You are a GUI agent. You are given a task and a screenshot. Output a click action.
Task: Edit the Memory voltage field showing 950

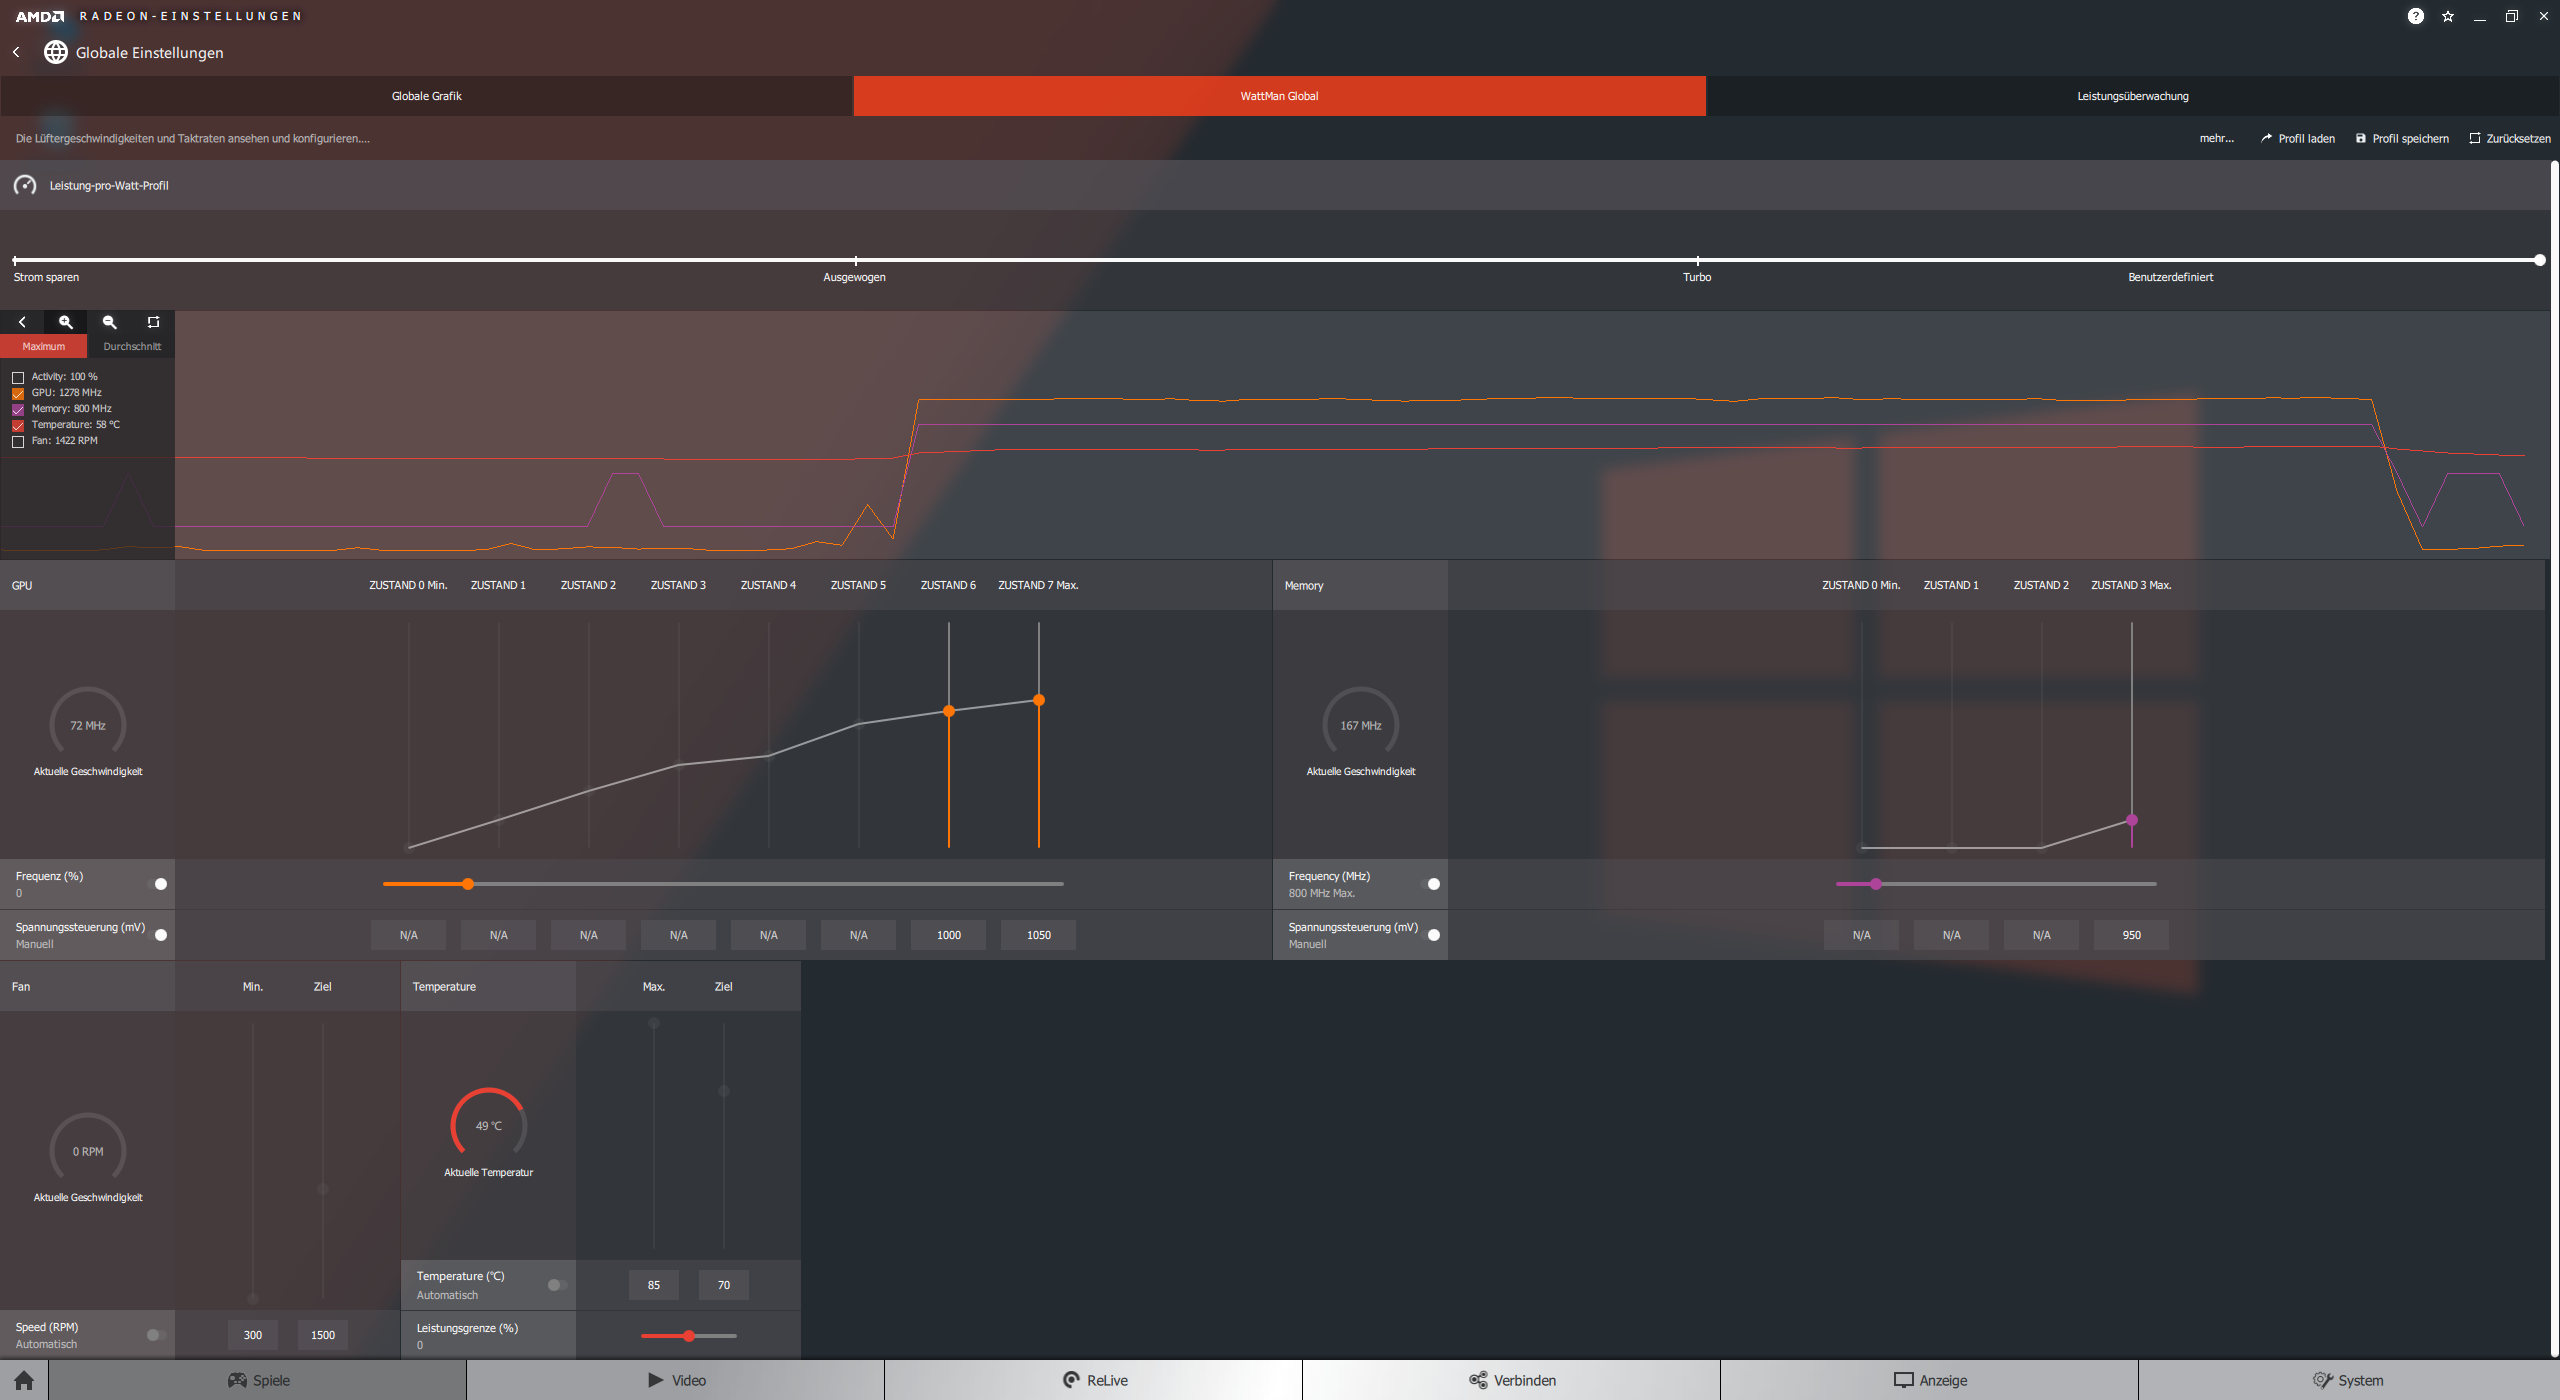click(2132, 935)
